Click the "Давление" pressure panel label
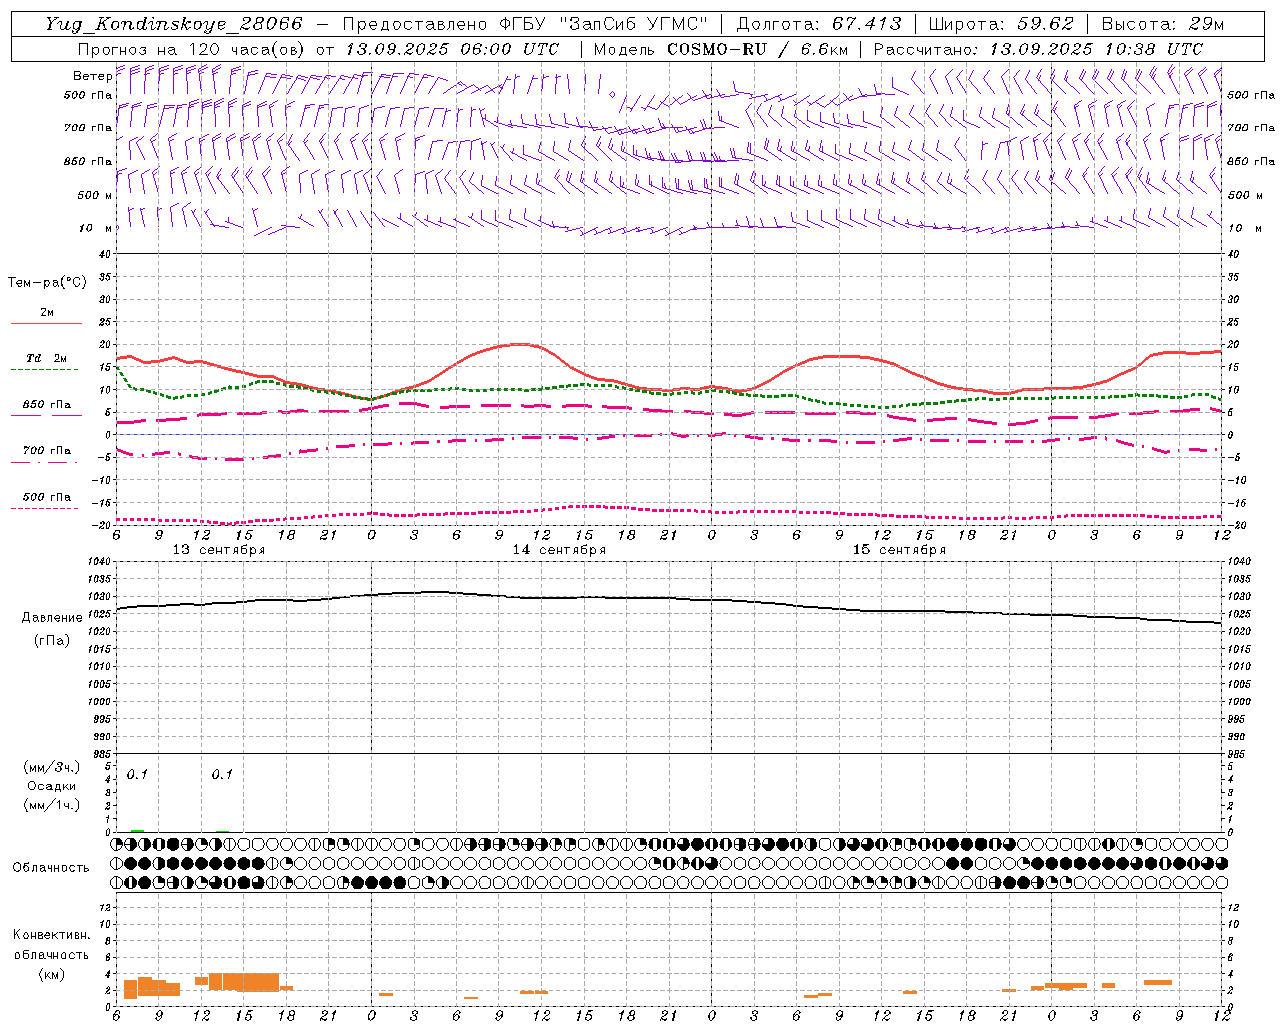 point(52,618)
